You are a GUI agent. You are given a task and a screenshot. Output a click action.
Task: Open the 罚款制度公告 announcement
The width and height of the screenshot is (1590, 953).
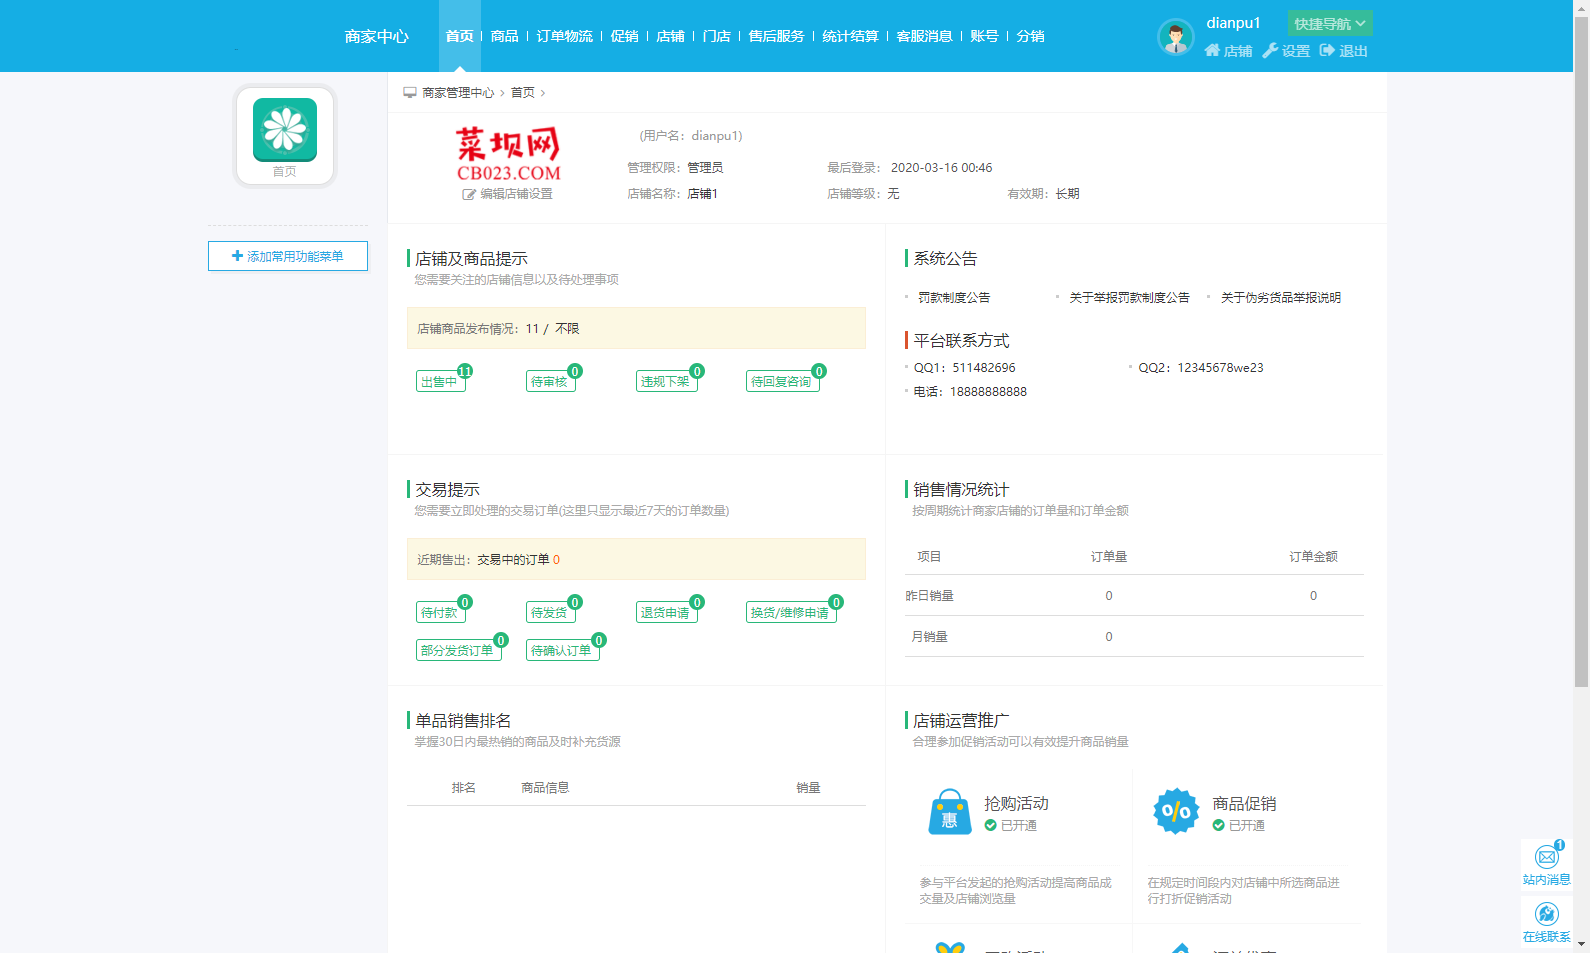(954, 297)
